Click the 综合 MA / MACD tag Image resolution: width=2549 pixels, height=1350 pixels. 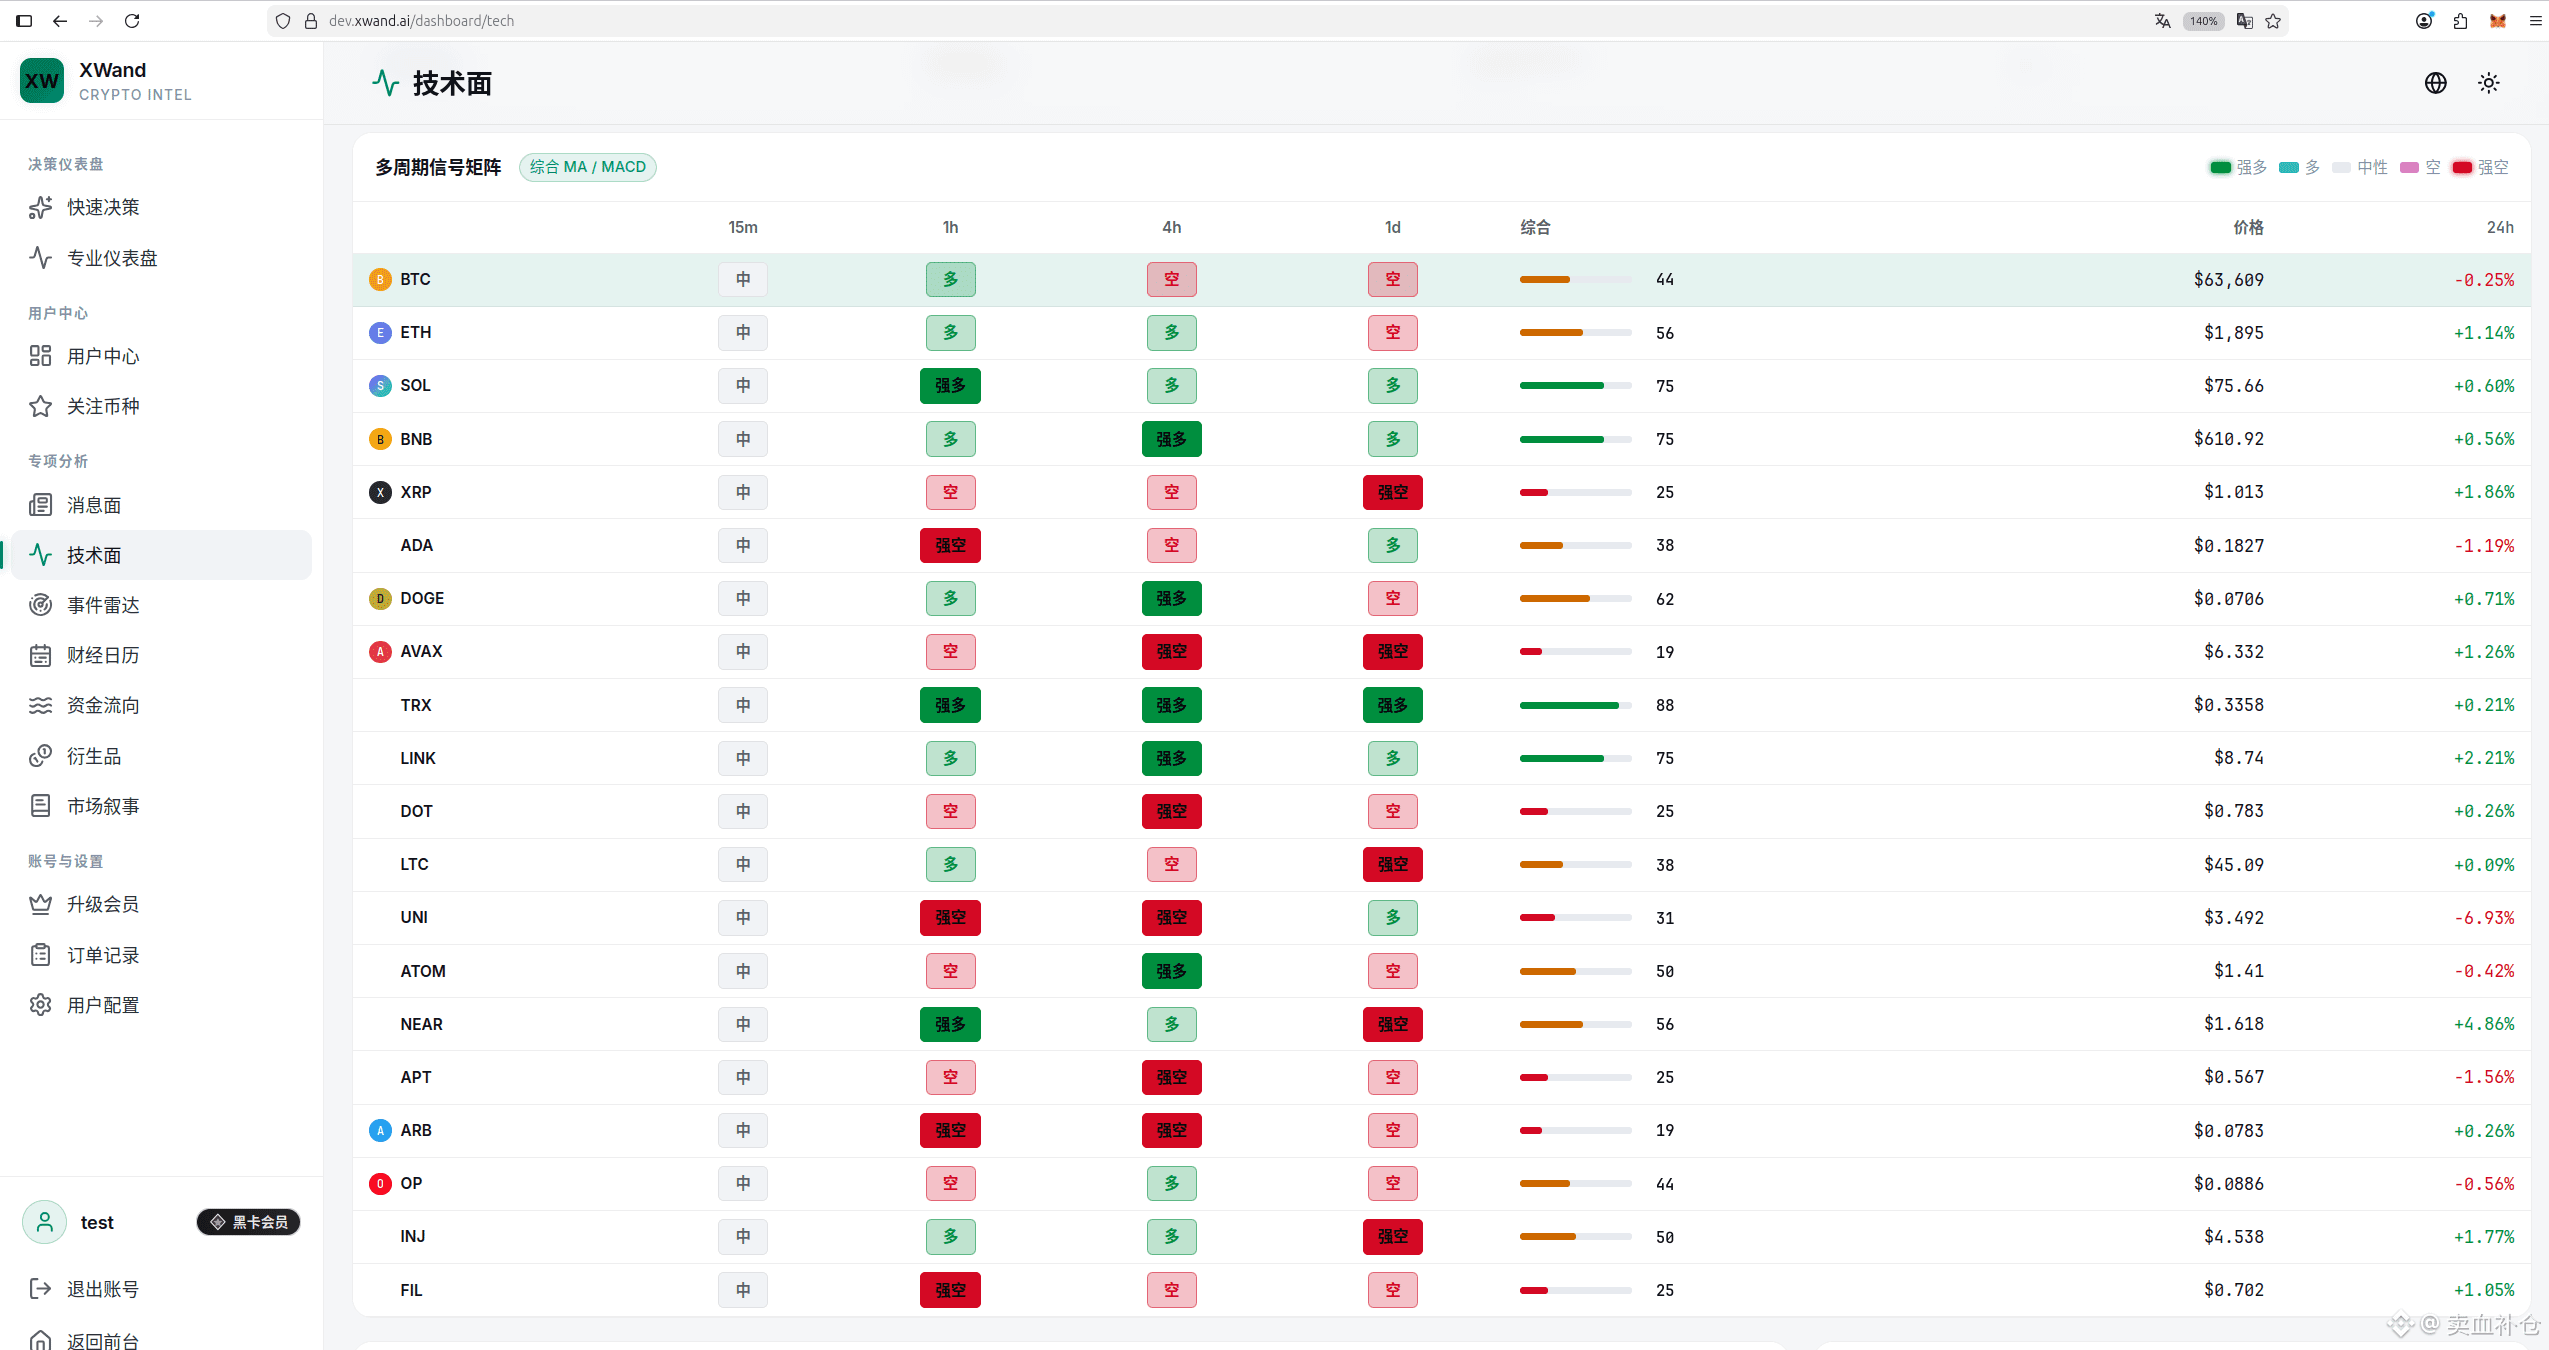588,167
